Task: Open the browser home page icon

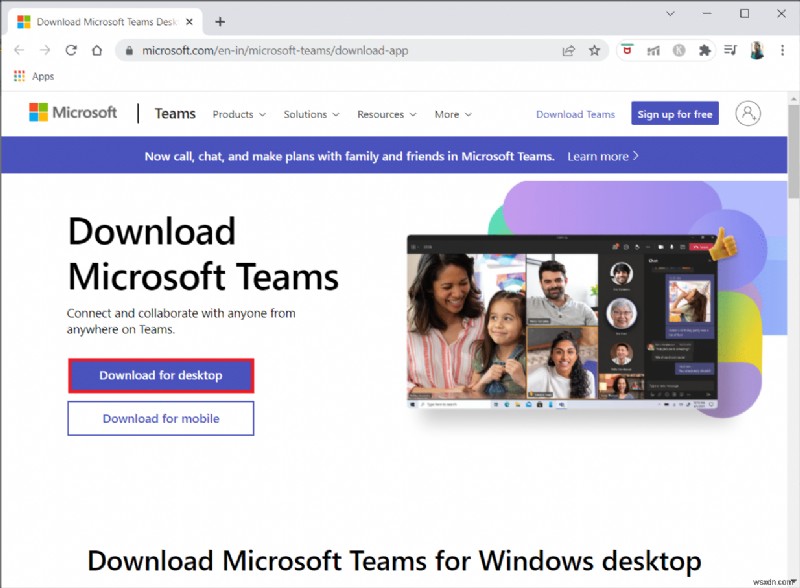Action: [97, 50]
